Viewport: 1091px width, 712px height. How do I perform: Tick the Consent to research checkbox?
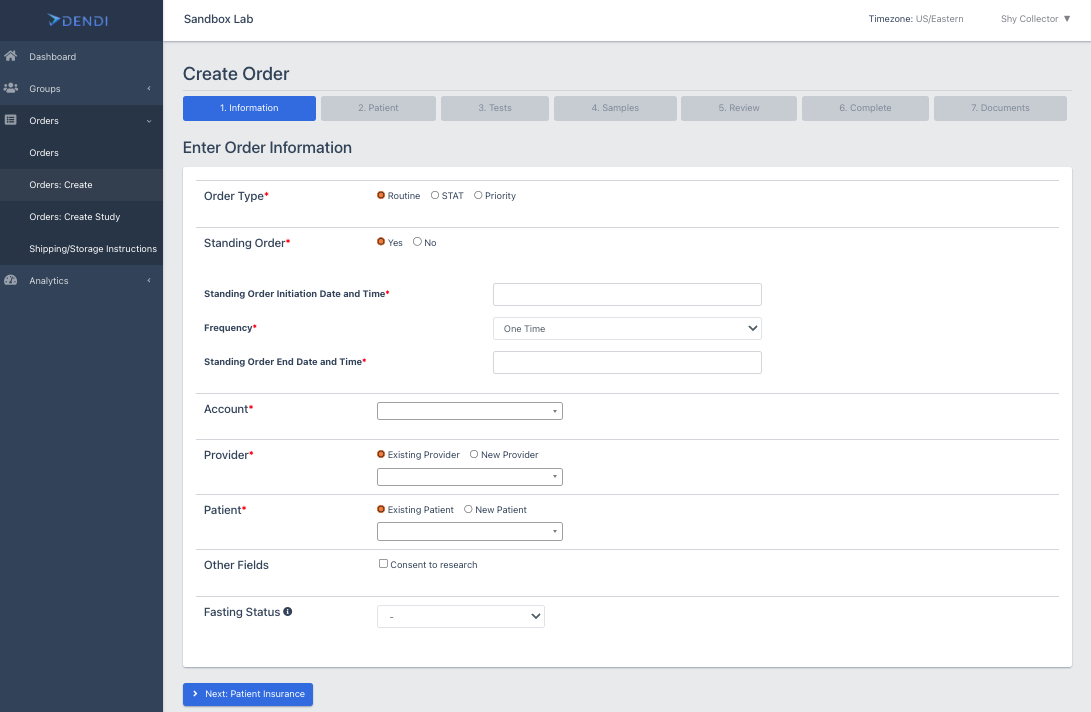[383, 564]
